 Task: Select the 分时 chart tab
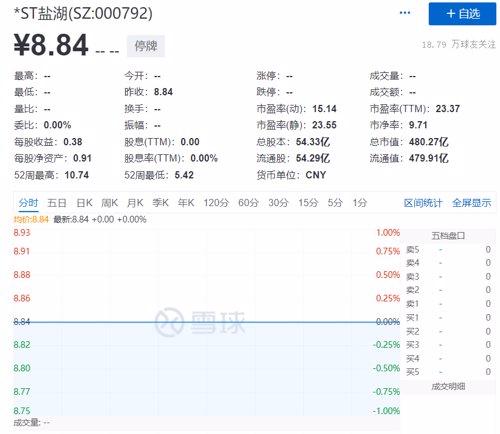(28, 203)
